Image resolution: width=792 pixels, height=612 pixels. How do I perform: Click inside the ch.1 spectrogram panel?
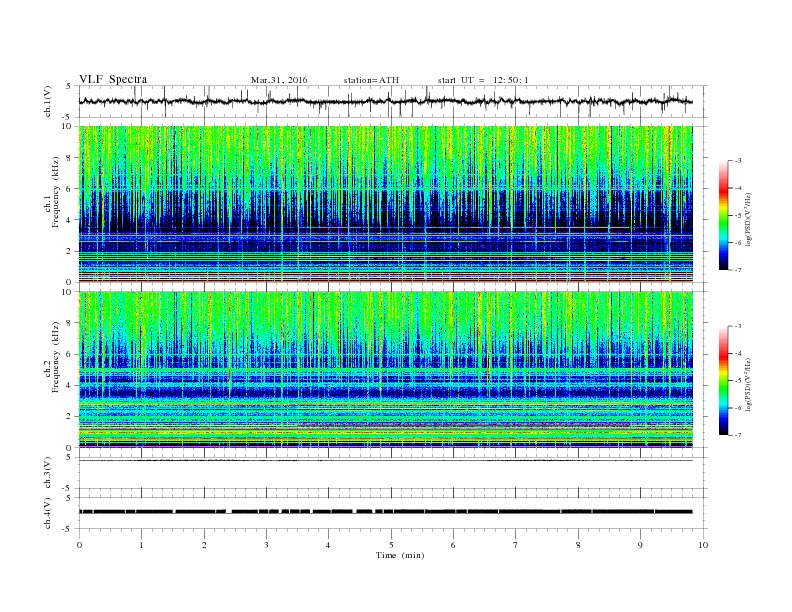pyautogui.click(x=386, y=204)
